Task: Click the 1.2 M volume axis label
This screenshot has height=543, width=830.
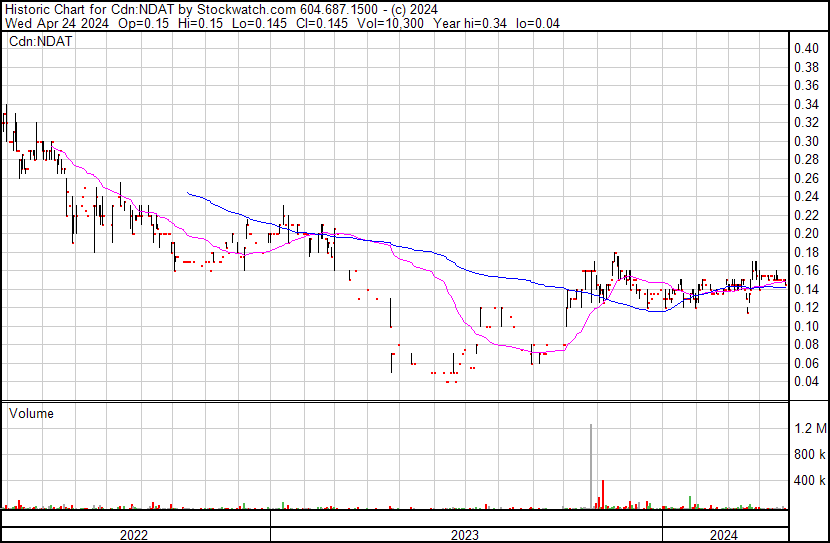Action: (810, 429)
